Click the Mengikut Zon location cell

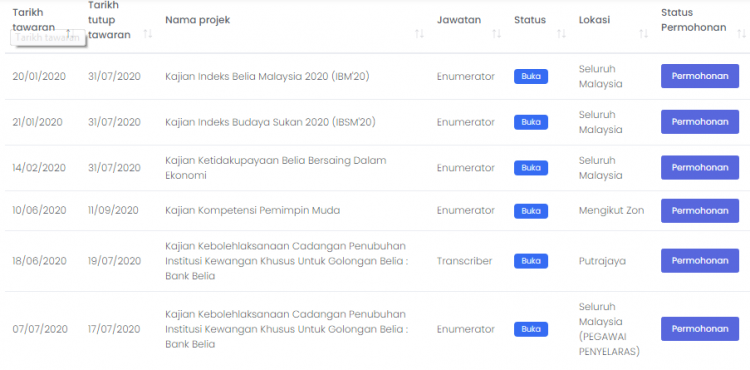click(x=611, y=211)
